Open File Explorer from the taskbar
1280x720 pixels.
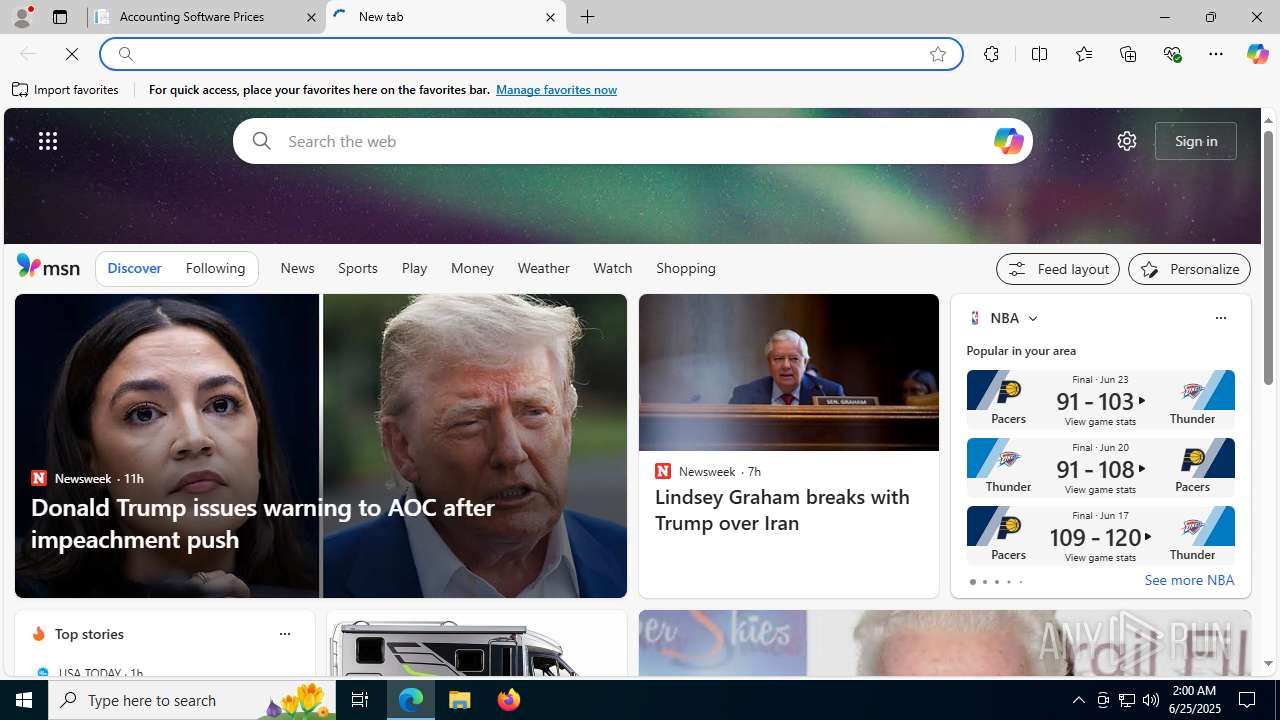click(460, 700)
